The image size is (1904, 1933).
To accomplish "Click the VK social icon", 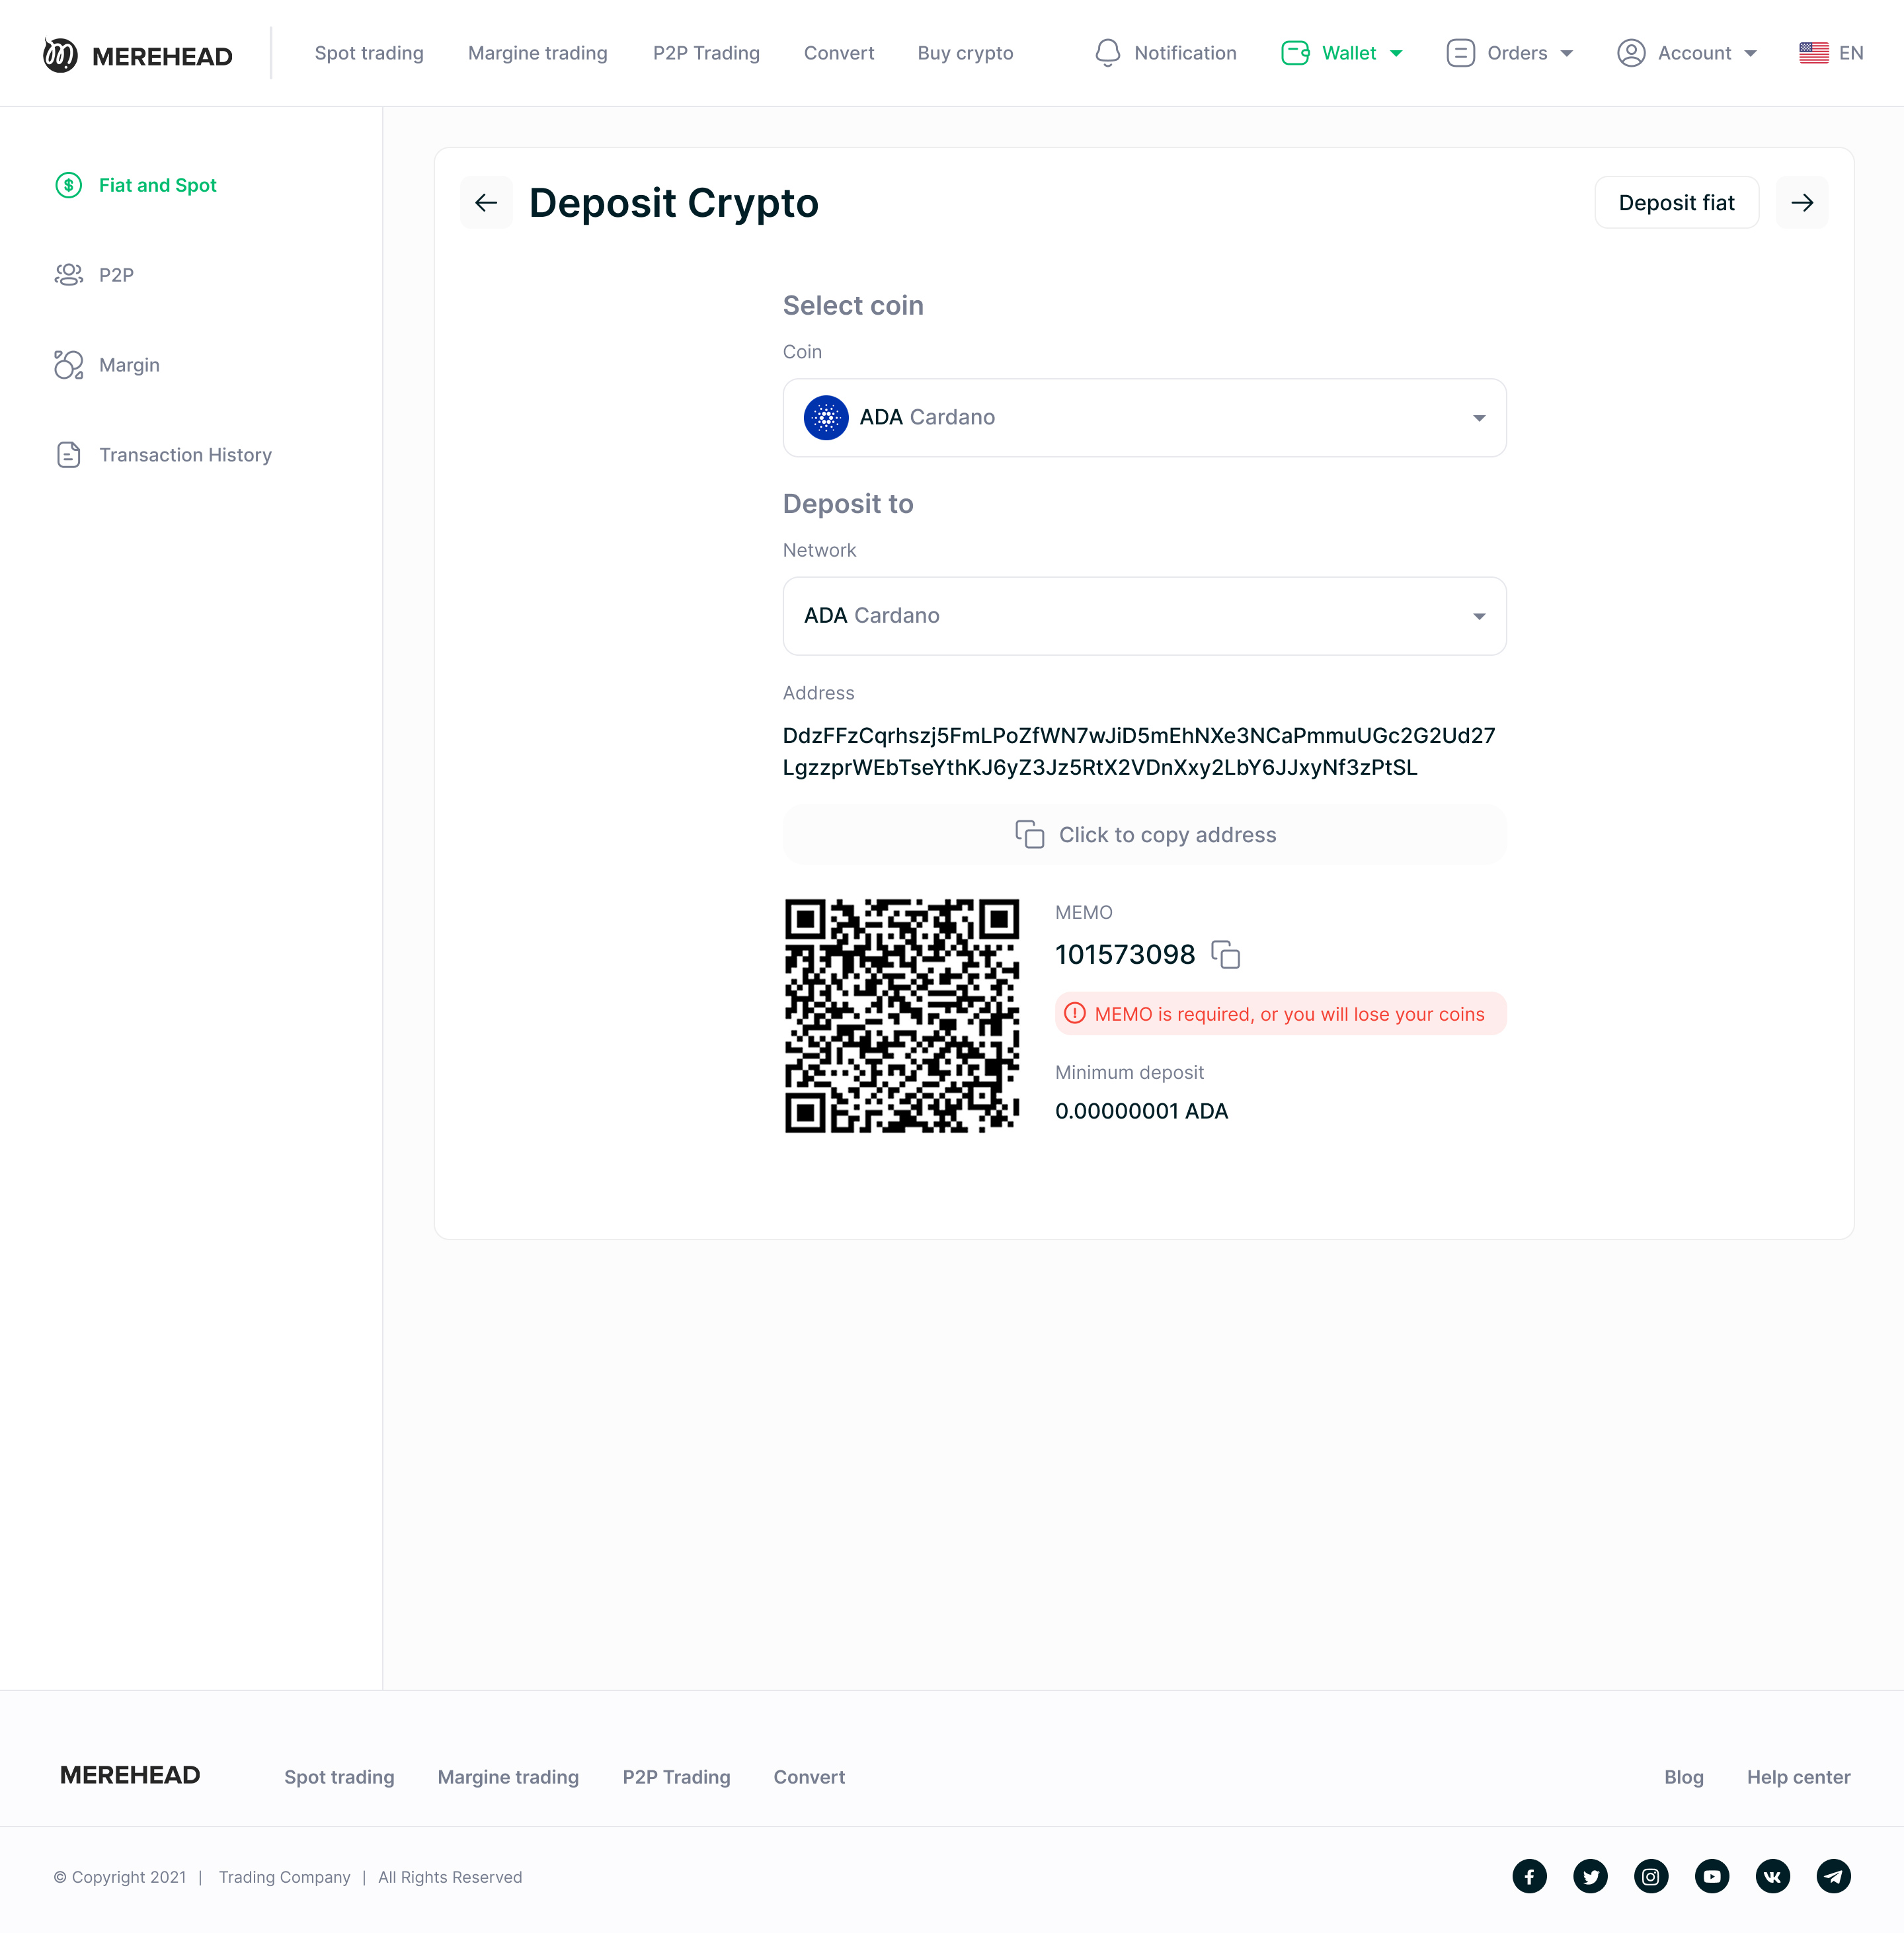I will click(1772, 1876).
